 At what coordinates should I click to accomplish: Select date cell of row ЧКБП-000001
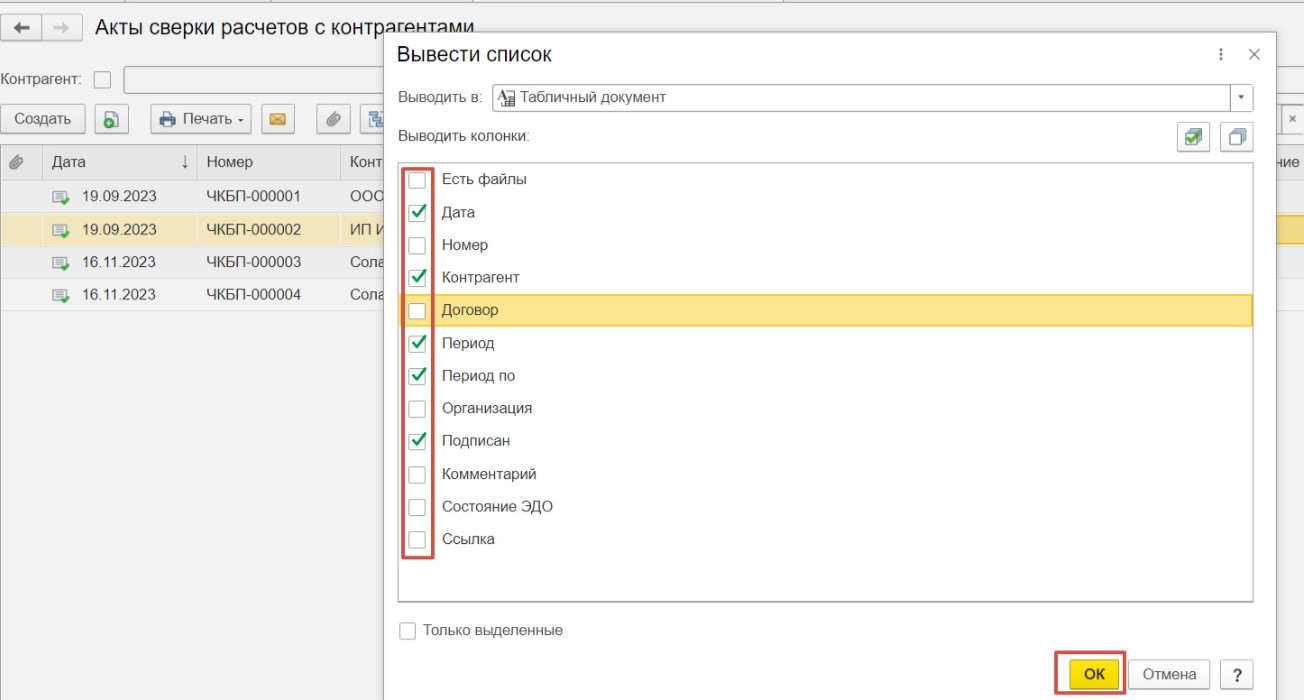point(119,196)
